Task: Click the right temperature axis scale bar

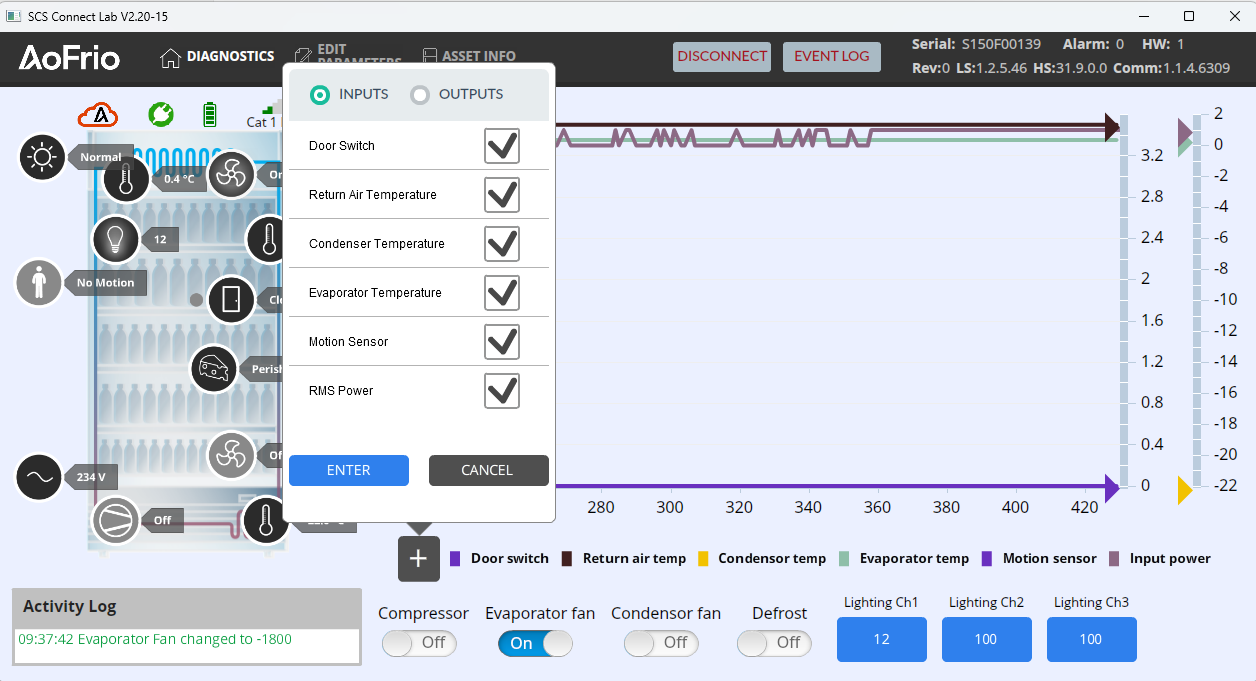Action: tap(1199, 302)
